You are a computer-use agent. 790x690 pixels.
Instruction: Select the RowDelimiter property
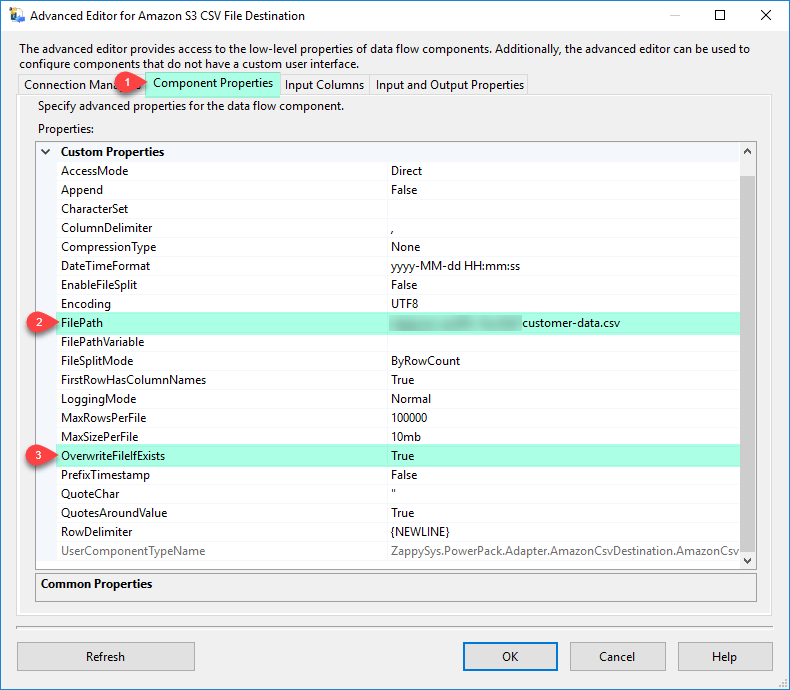click(x=97, y=532)
